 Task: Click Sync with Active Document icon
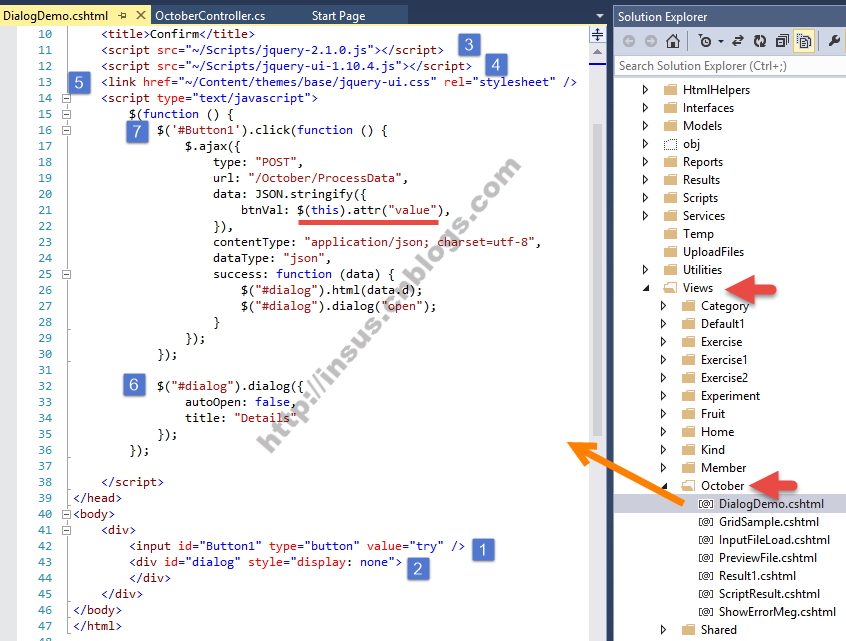pos(738,41)
